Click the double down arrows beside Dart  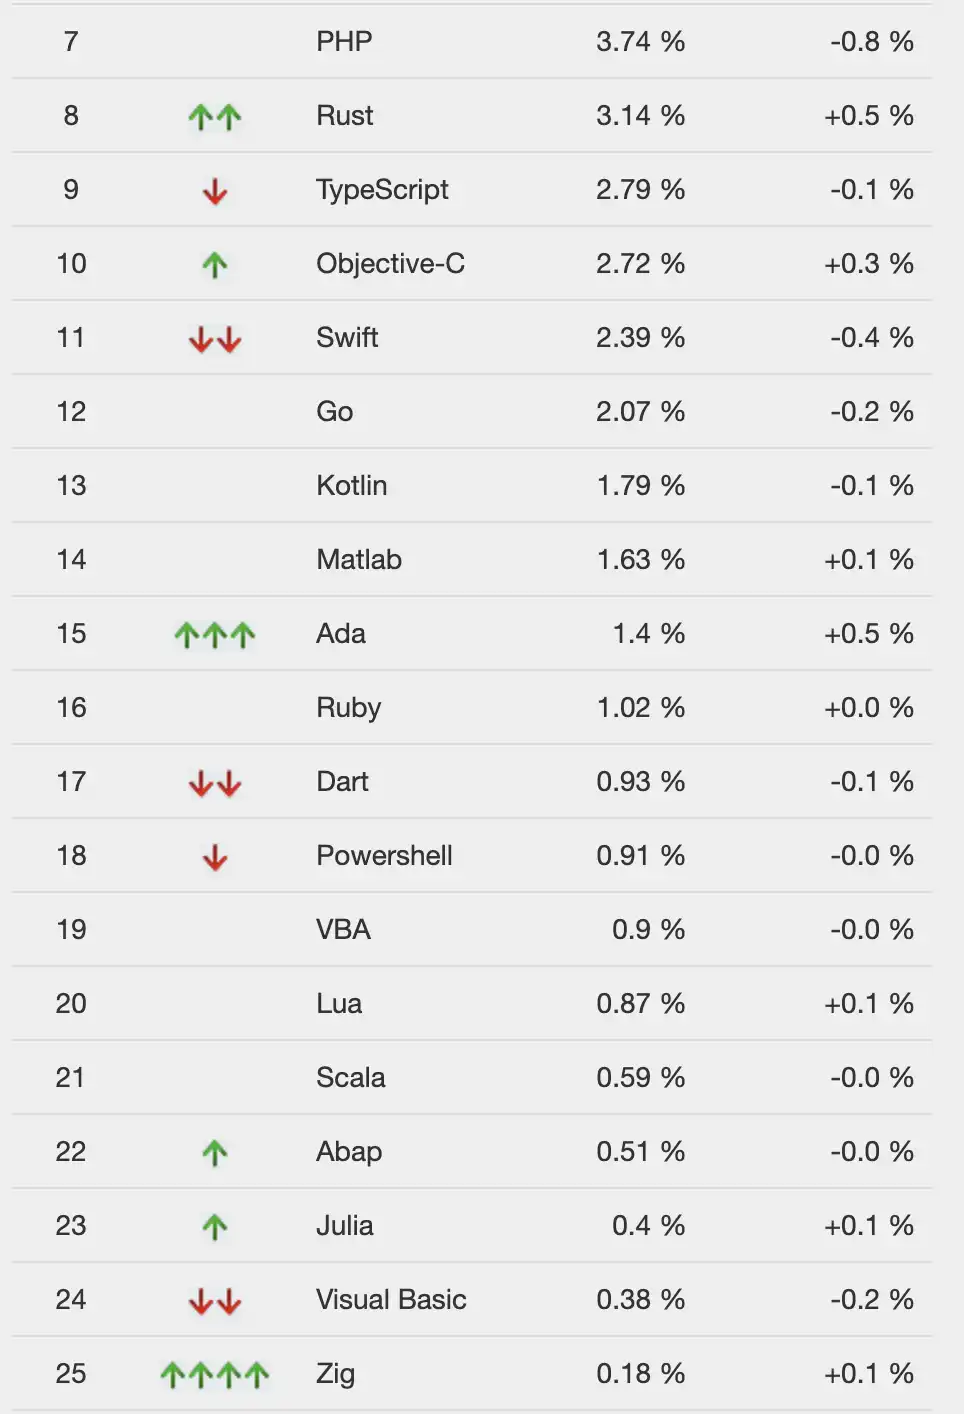(x=215, y=783)
